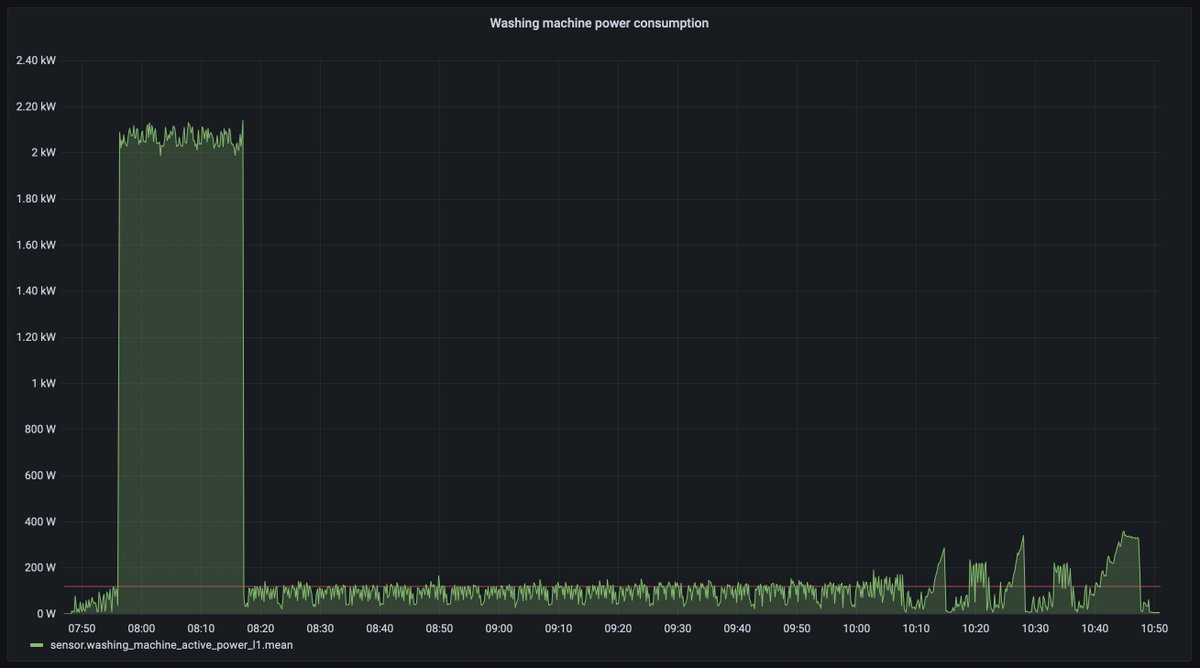1200x668 pixels.
Task: Click the 08:50 time axis label
Action: (x=439, y=628)
